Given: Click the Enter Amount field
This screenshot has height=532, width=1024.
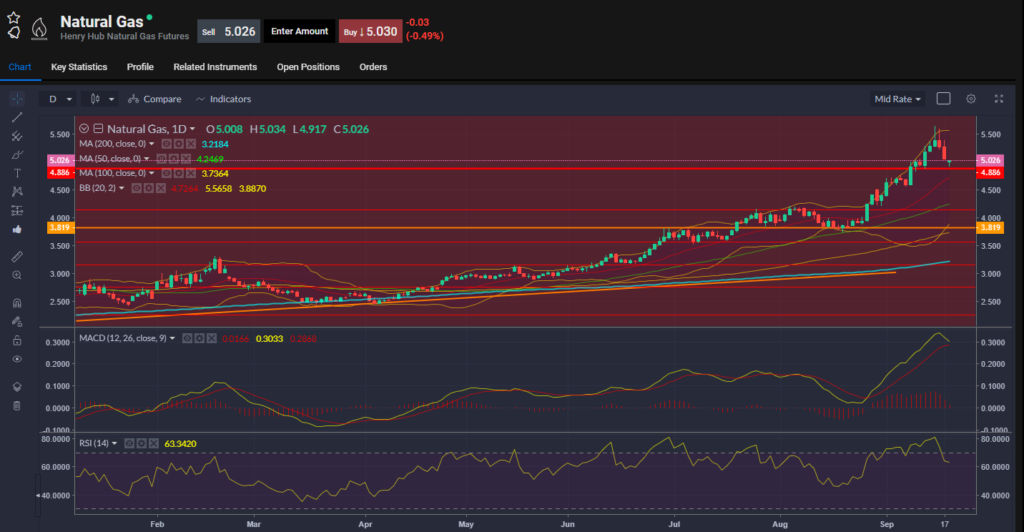Looking at the screenshot, I should (x=300, y=31).
